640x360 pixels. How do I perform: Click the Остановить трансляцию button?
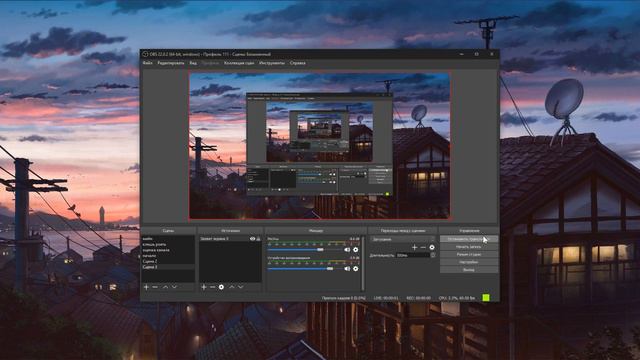coord(469,239)
